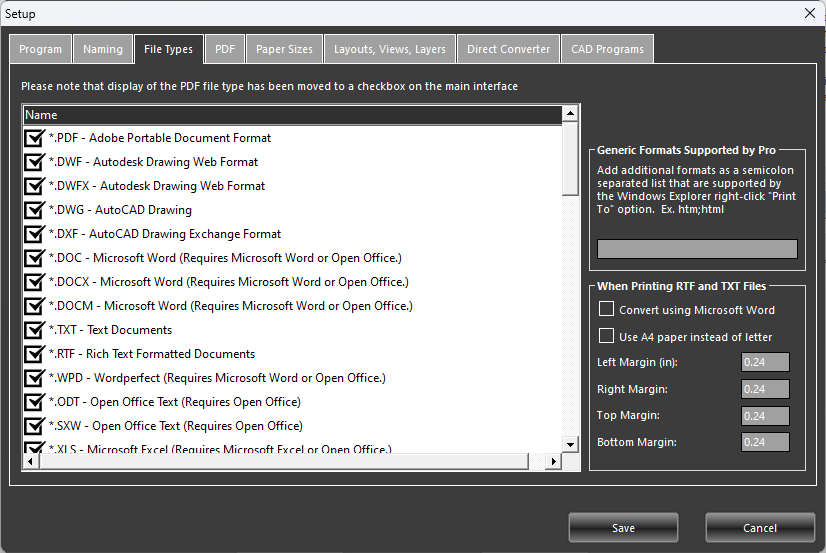Switch to Direct Converter tab

coord(508,49)
